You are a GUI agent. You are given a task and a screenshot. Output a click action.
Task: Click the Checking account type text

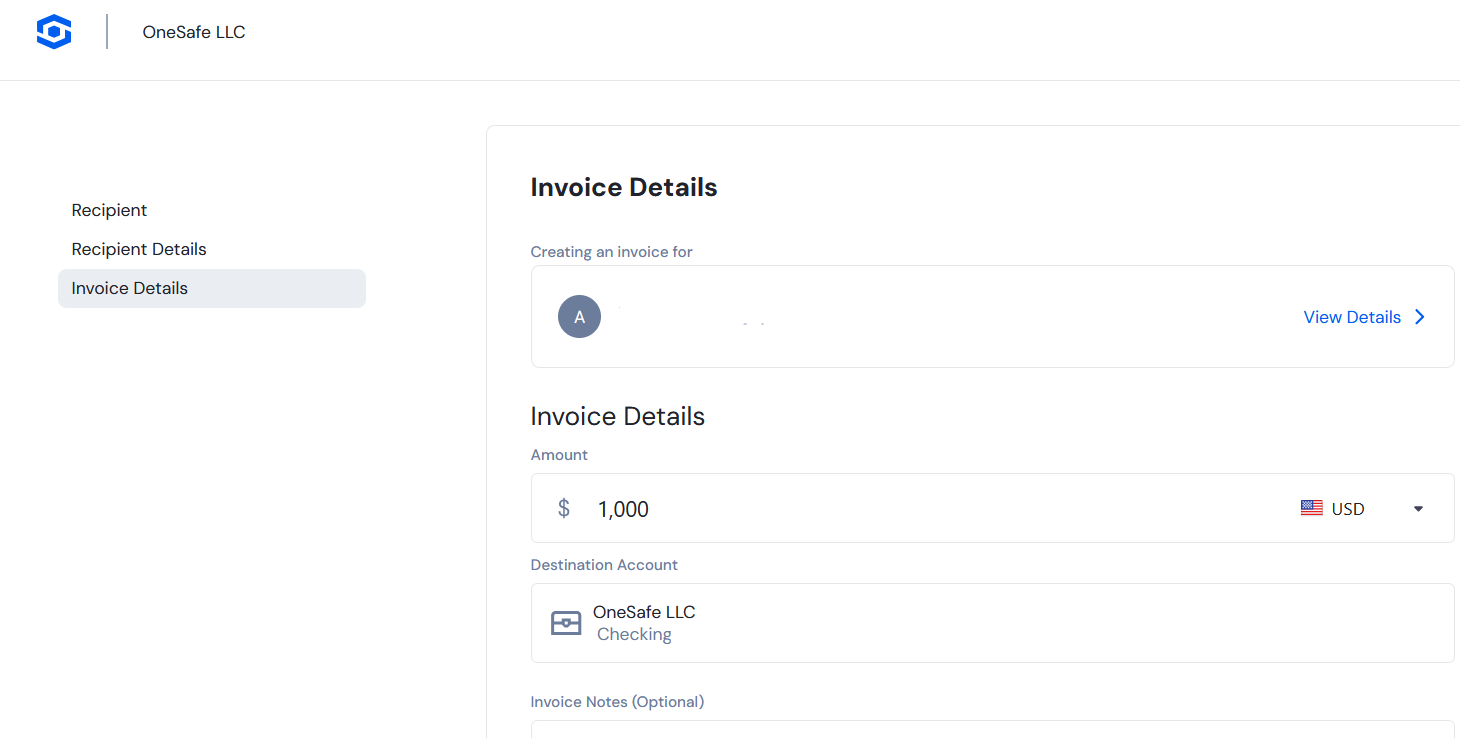(634, 634)
